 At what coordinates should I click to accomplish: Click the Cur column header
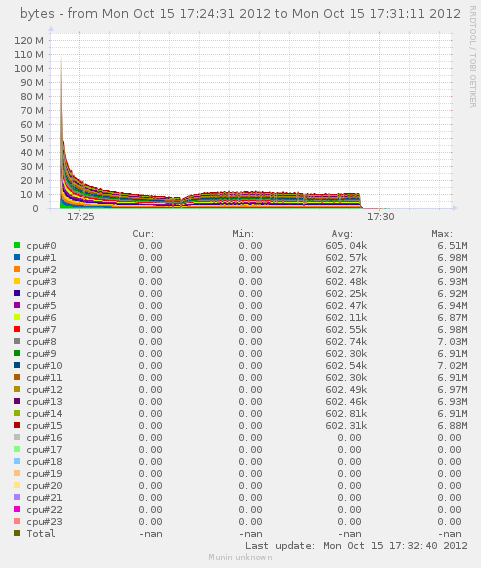(143, 234)
